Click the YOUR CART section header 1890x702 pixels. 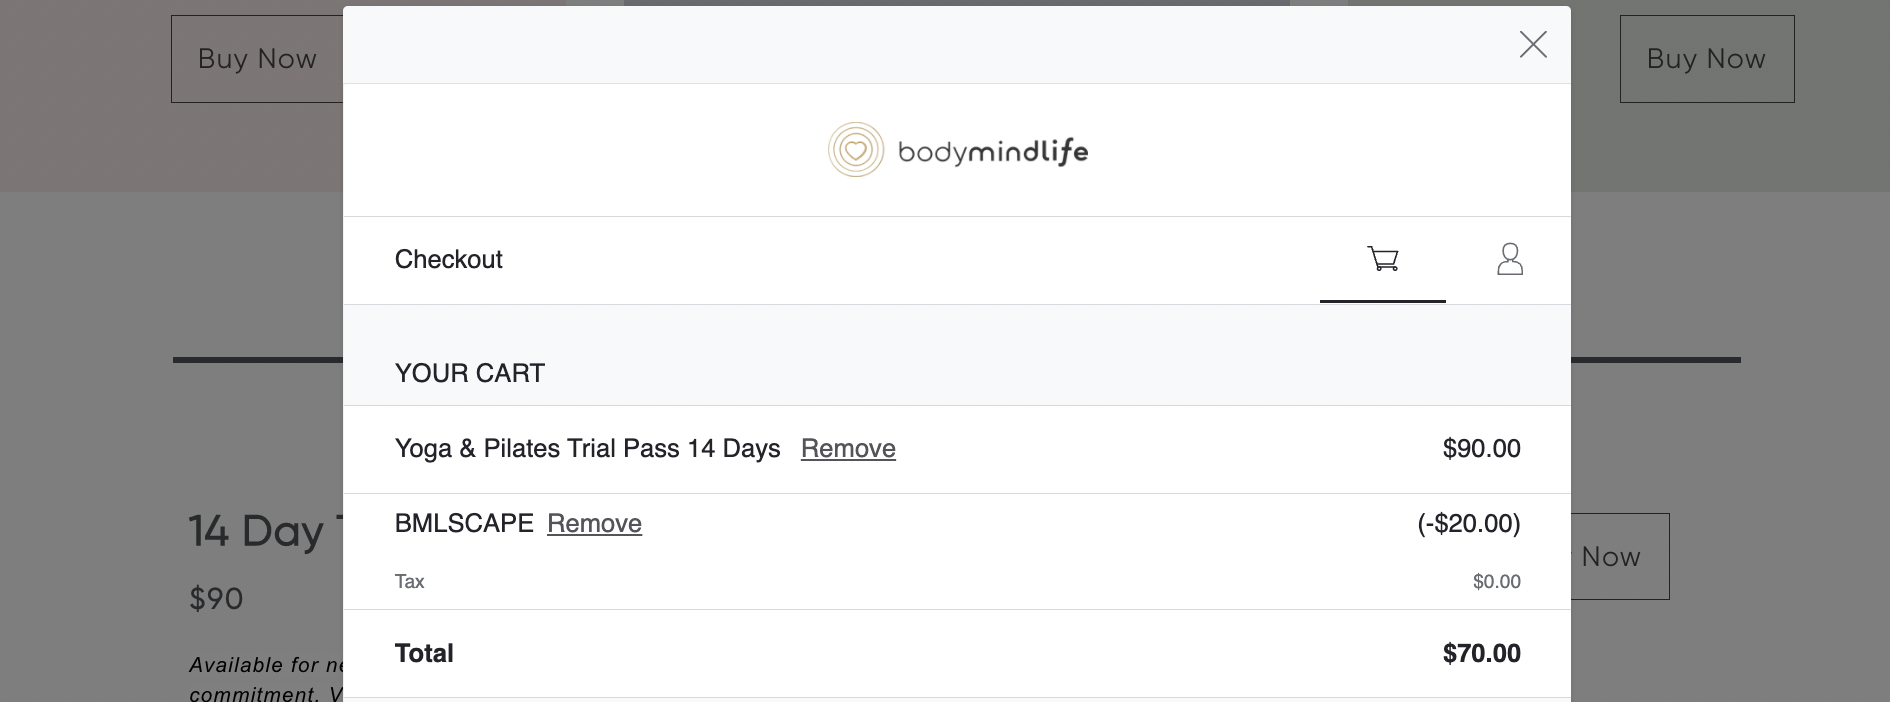click(x=470, y=373)
